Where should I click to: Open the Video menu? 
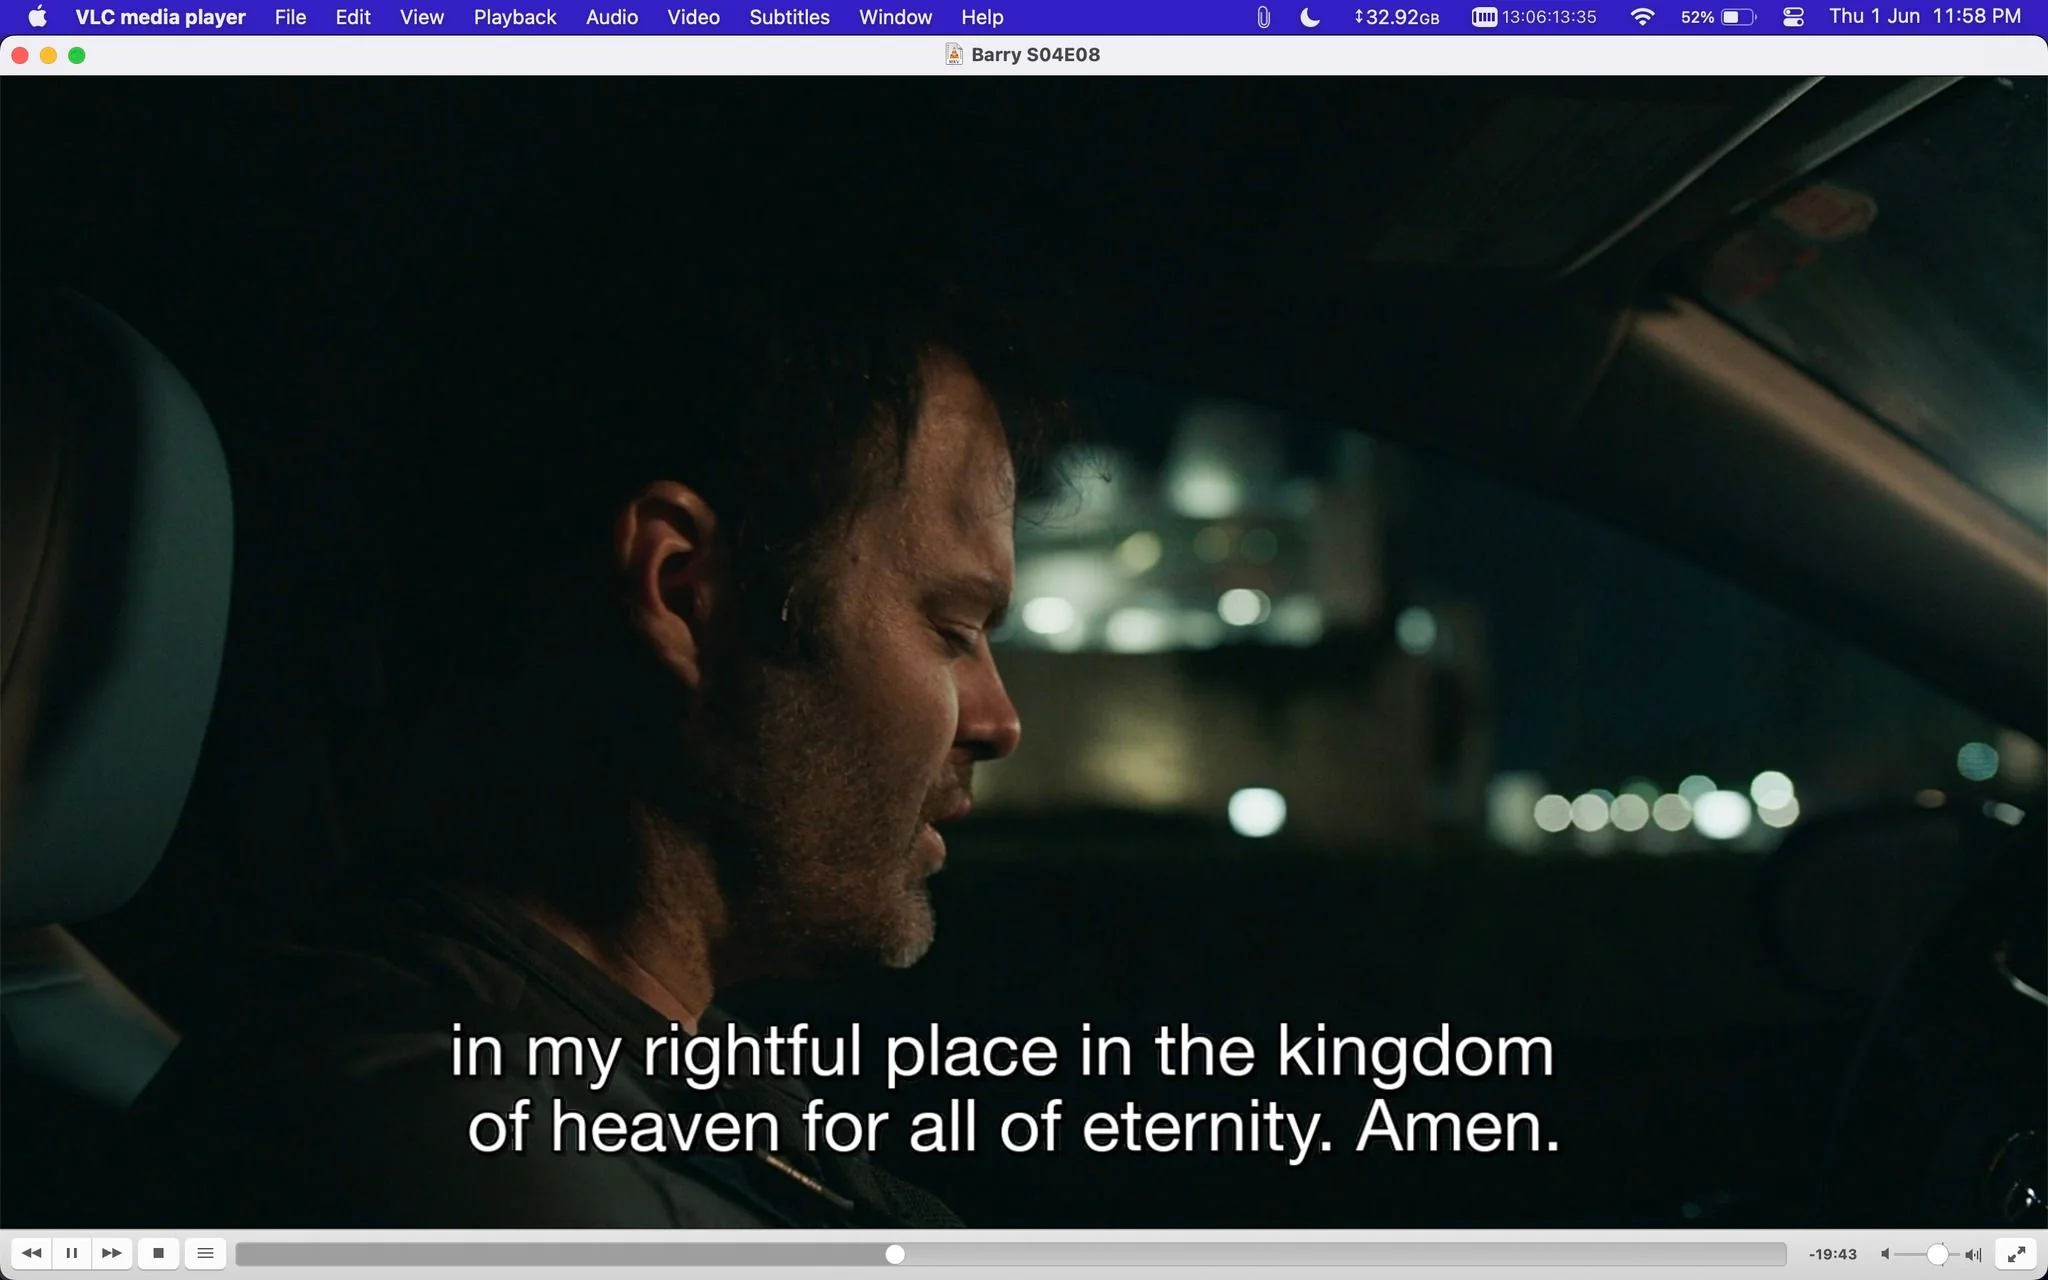[693, 17]
